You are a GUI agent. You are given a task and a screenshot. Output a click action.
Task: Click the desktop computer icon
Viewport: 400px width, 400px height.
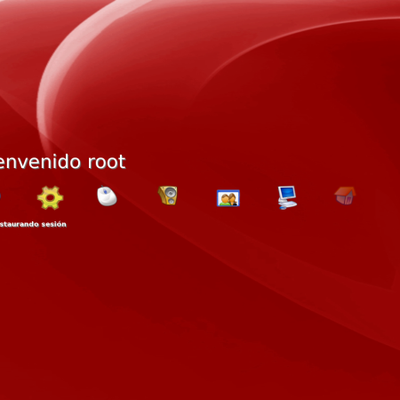tap(287, 197)
